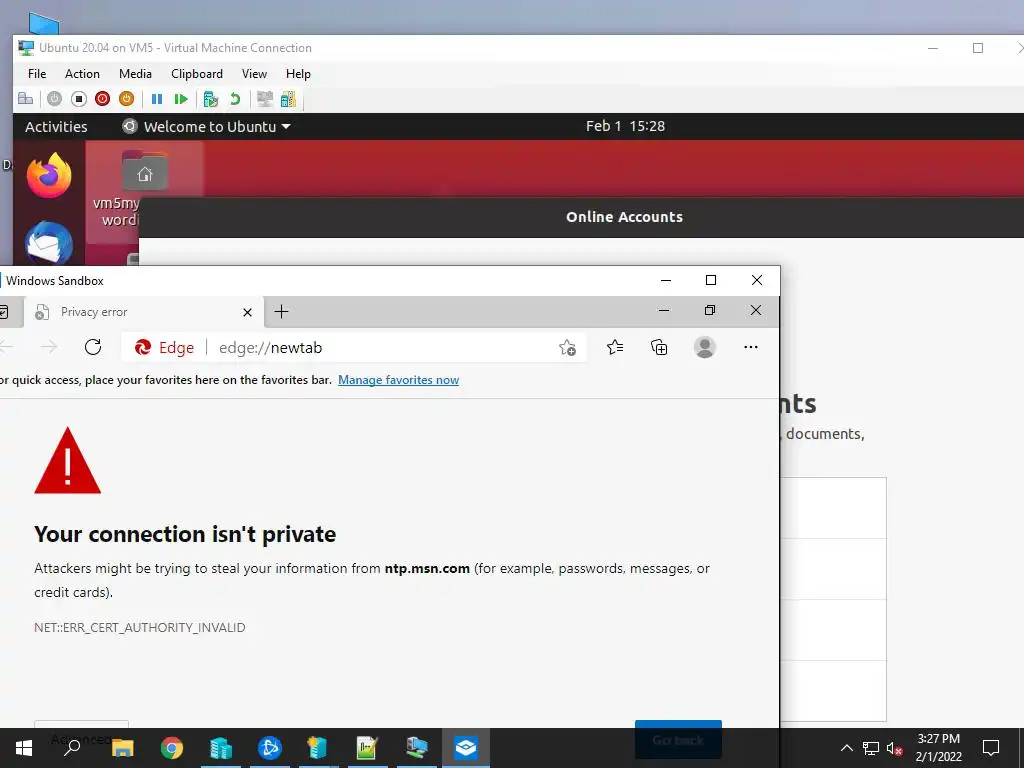Screen dimensions: 1024x768
Task: Minimize the Windows Sandbox window
Action: [x=666, y=280]
